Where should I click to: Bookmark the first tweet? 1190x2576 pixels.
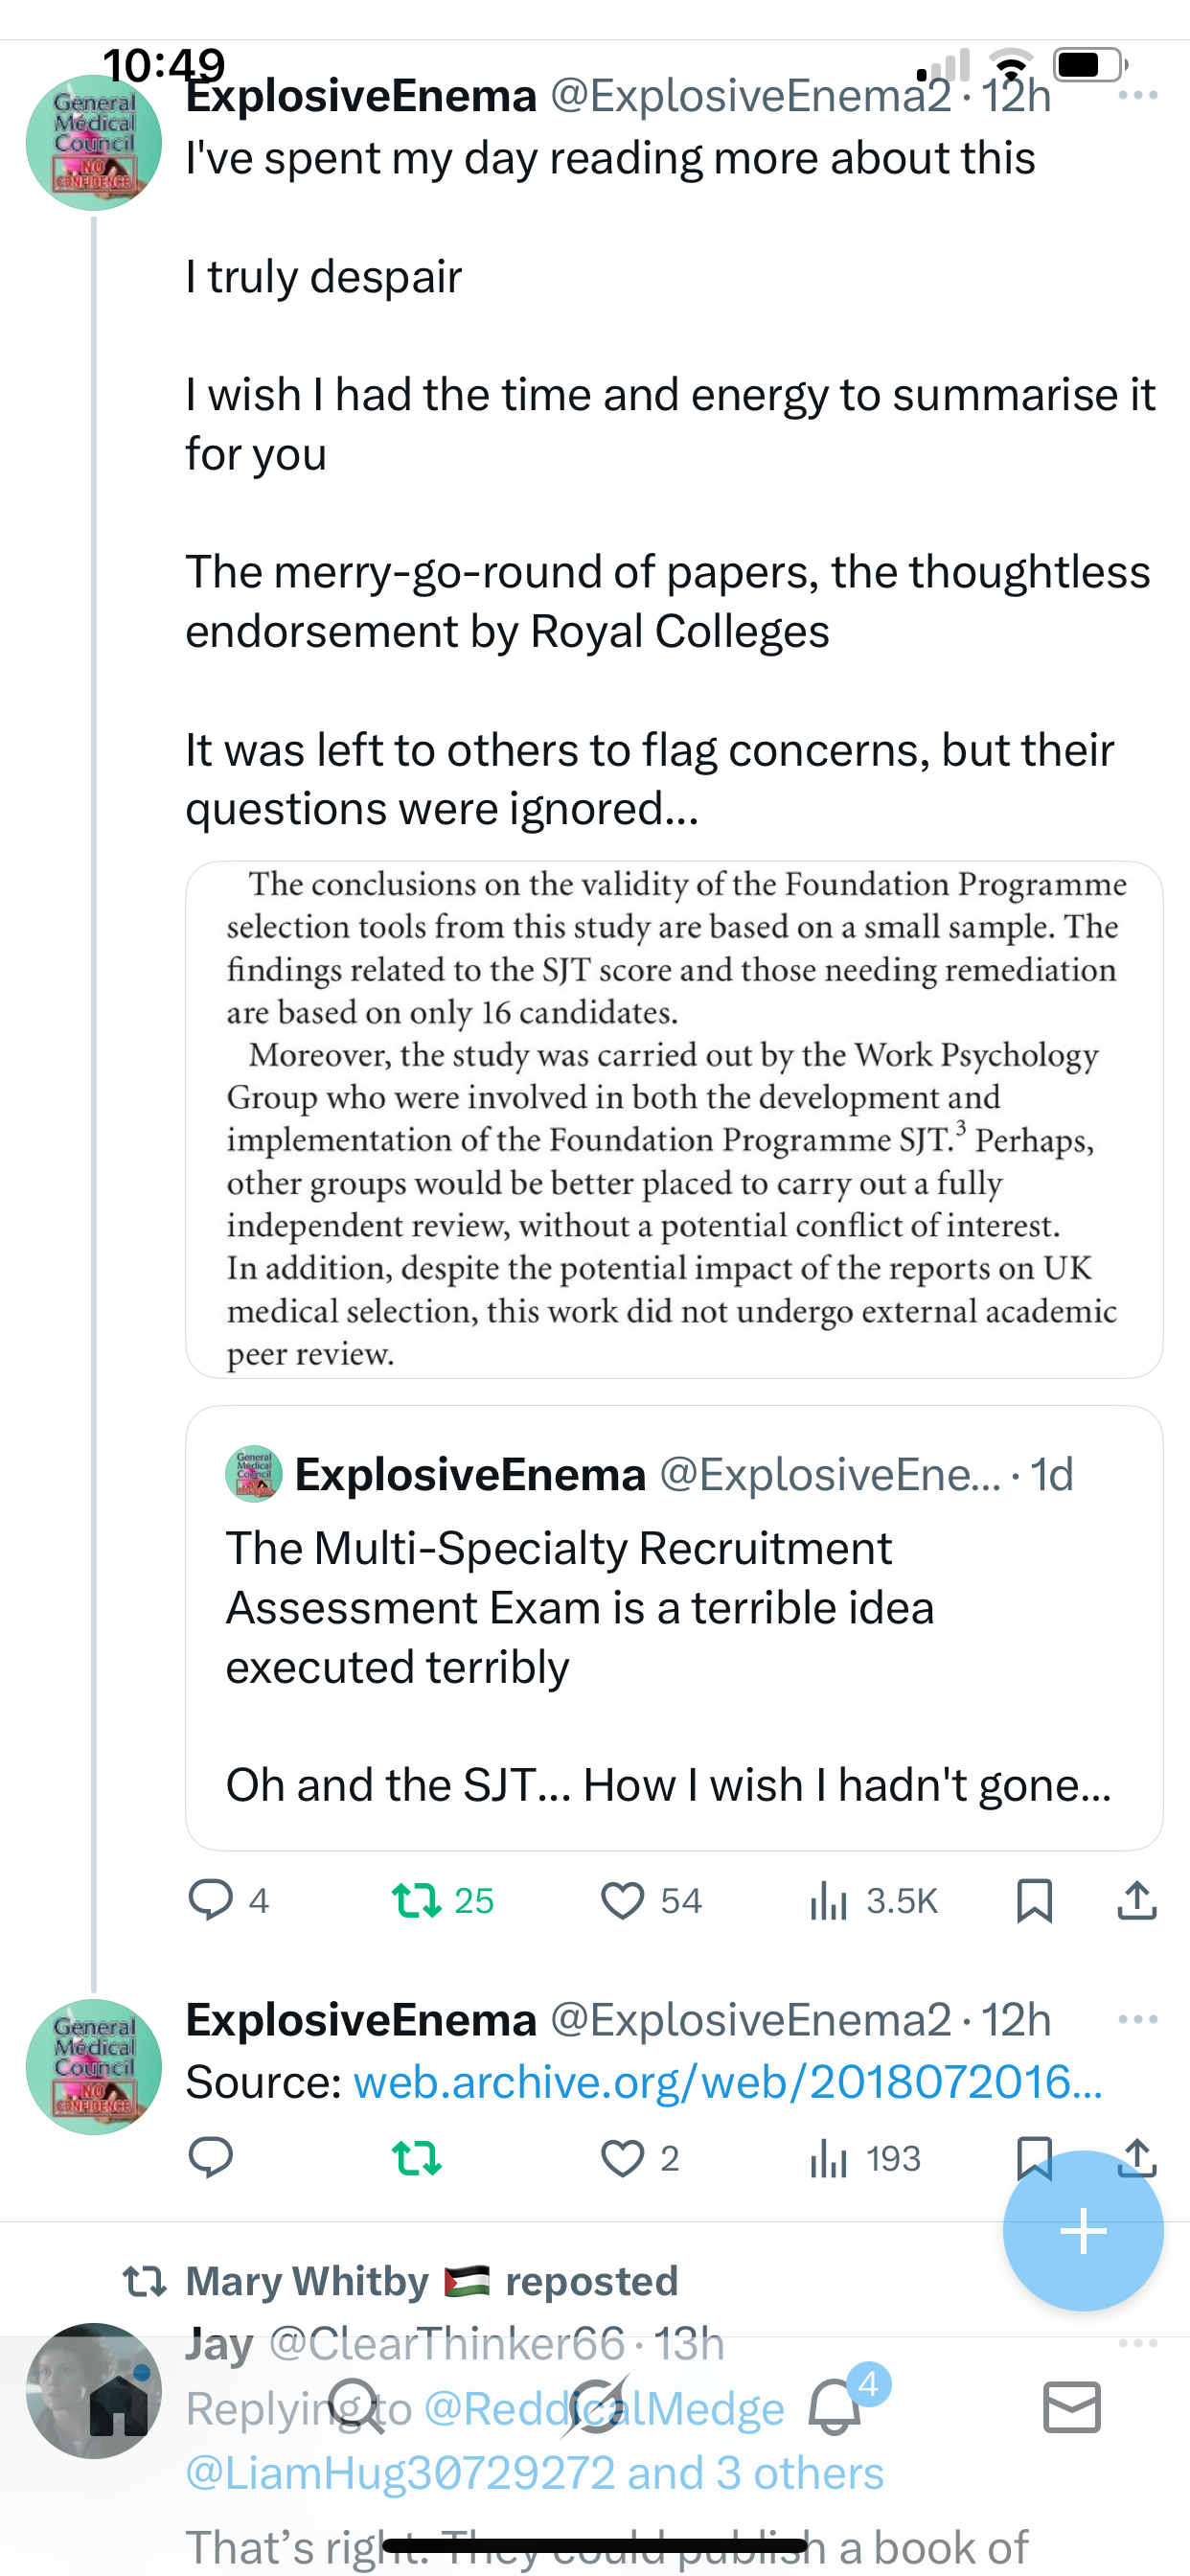click(x=1033, y=1900)
